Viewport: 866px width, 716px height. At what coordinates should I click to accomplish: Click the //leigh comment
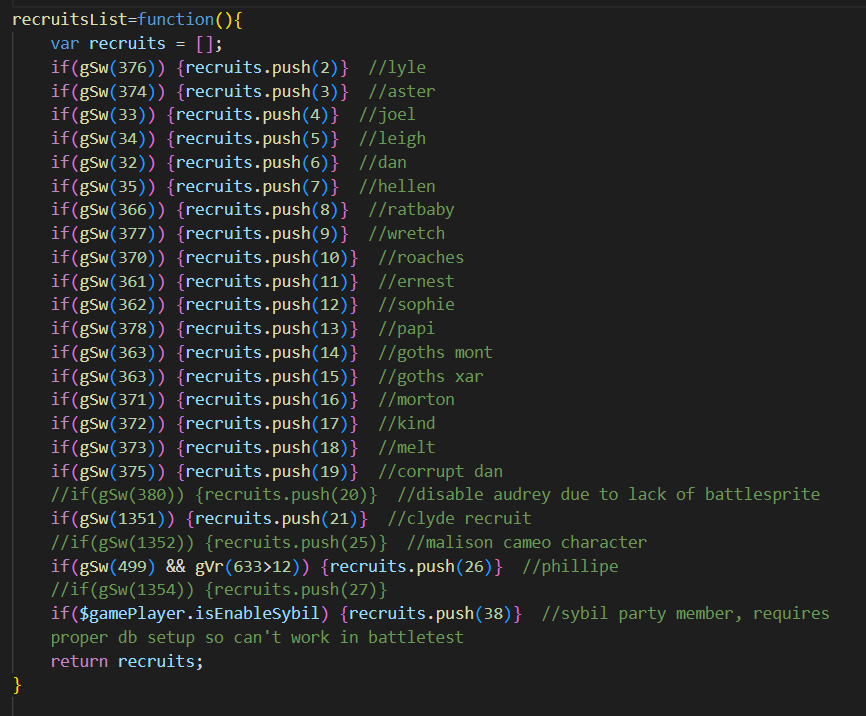click(x=392, y=138)
